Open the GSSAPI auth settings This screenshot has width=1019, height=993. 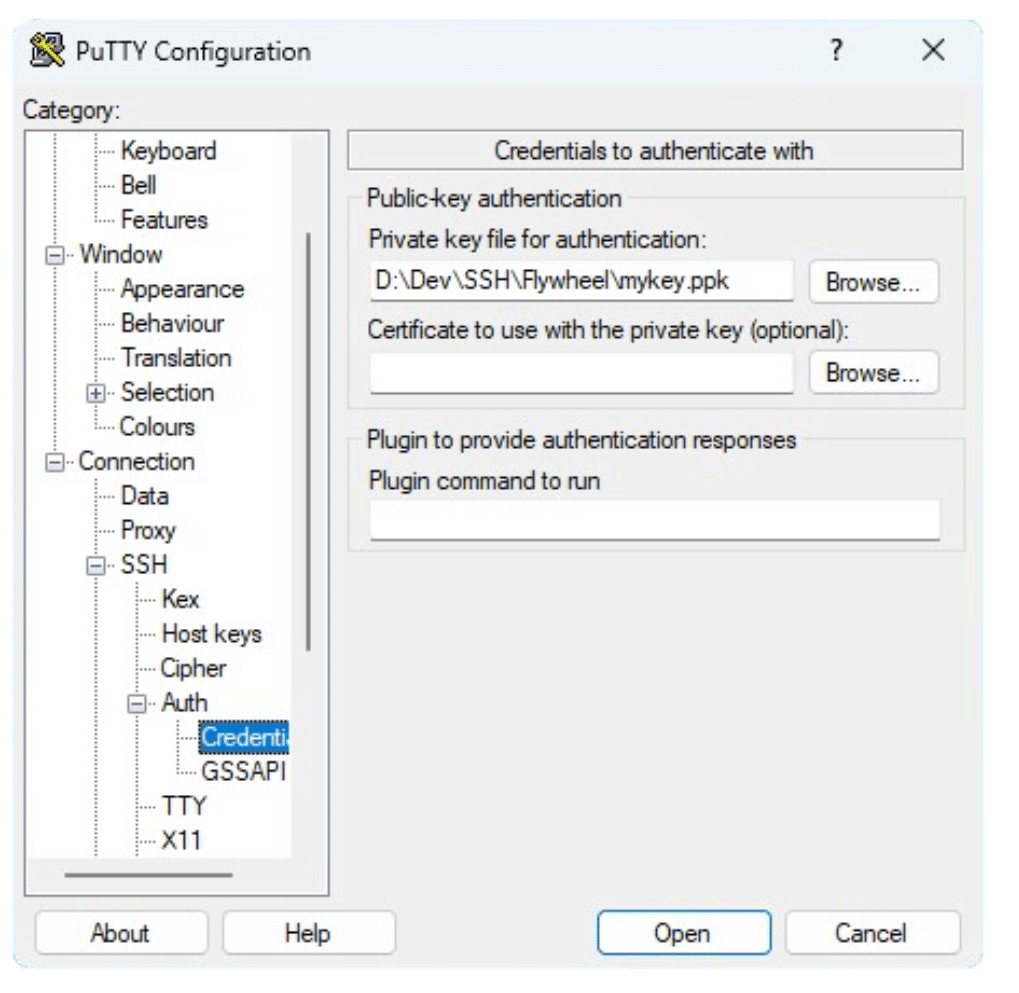(x=243, y=772)
